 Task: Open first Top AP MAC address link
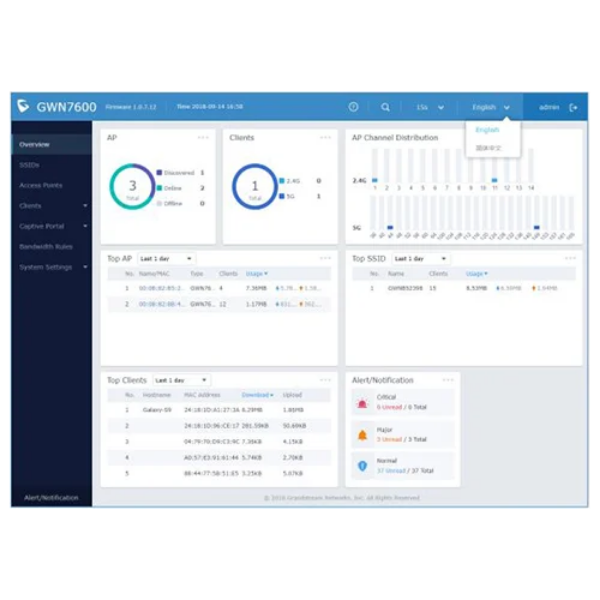coord(162,288)
